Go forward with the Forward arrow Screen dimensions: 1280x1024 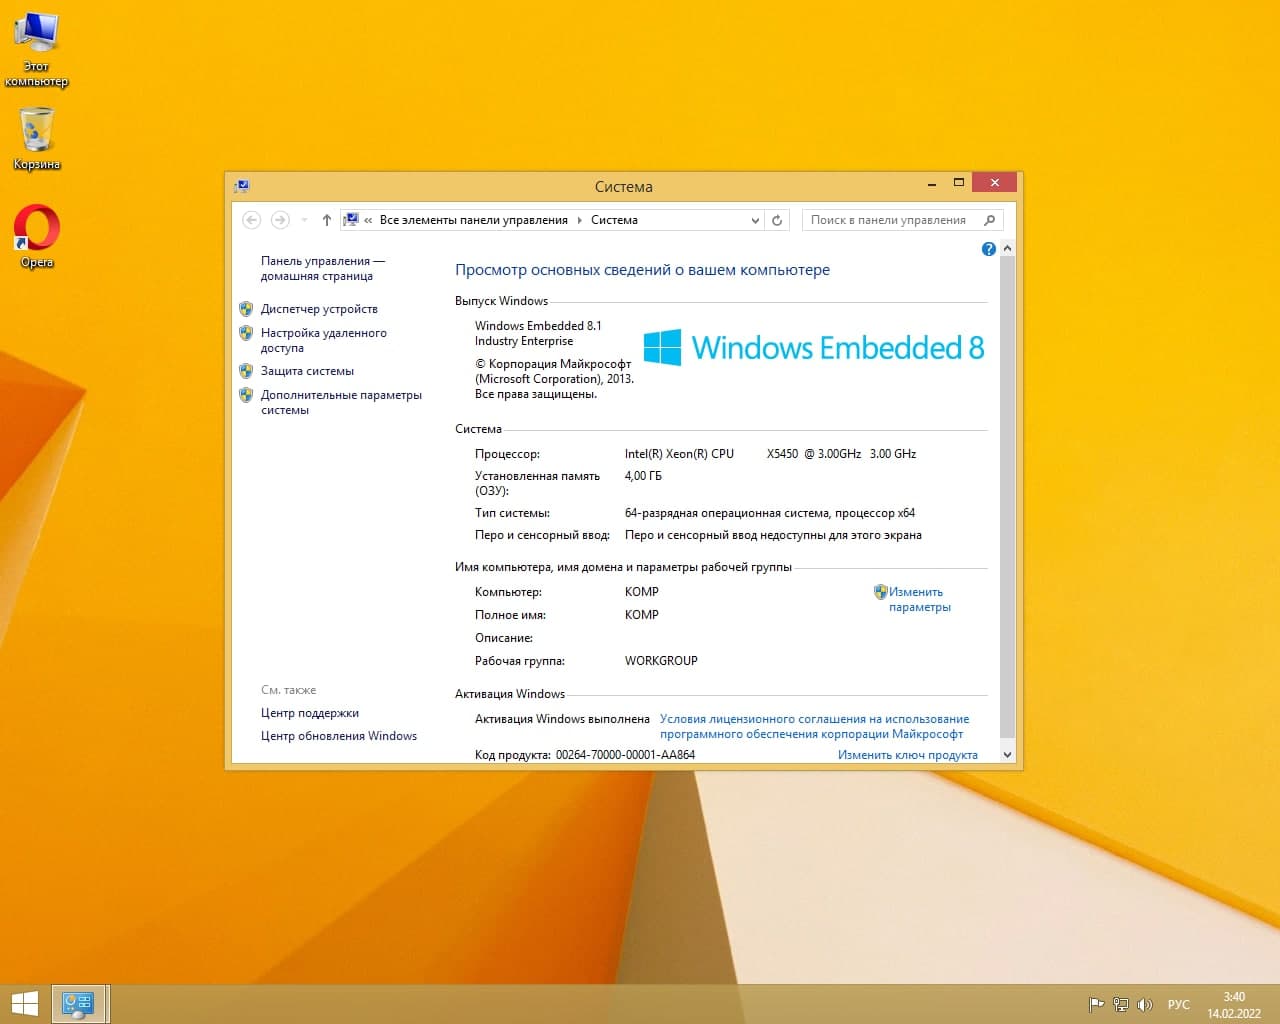point(280,220)
